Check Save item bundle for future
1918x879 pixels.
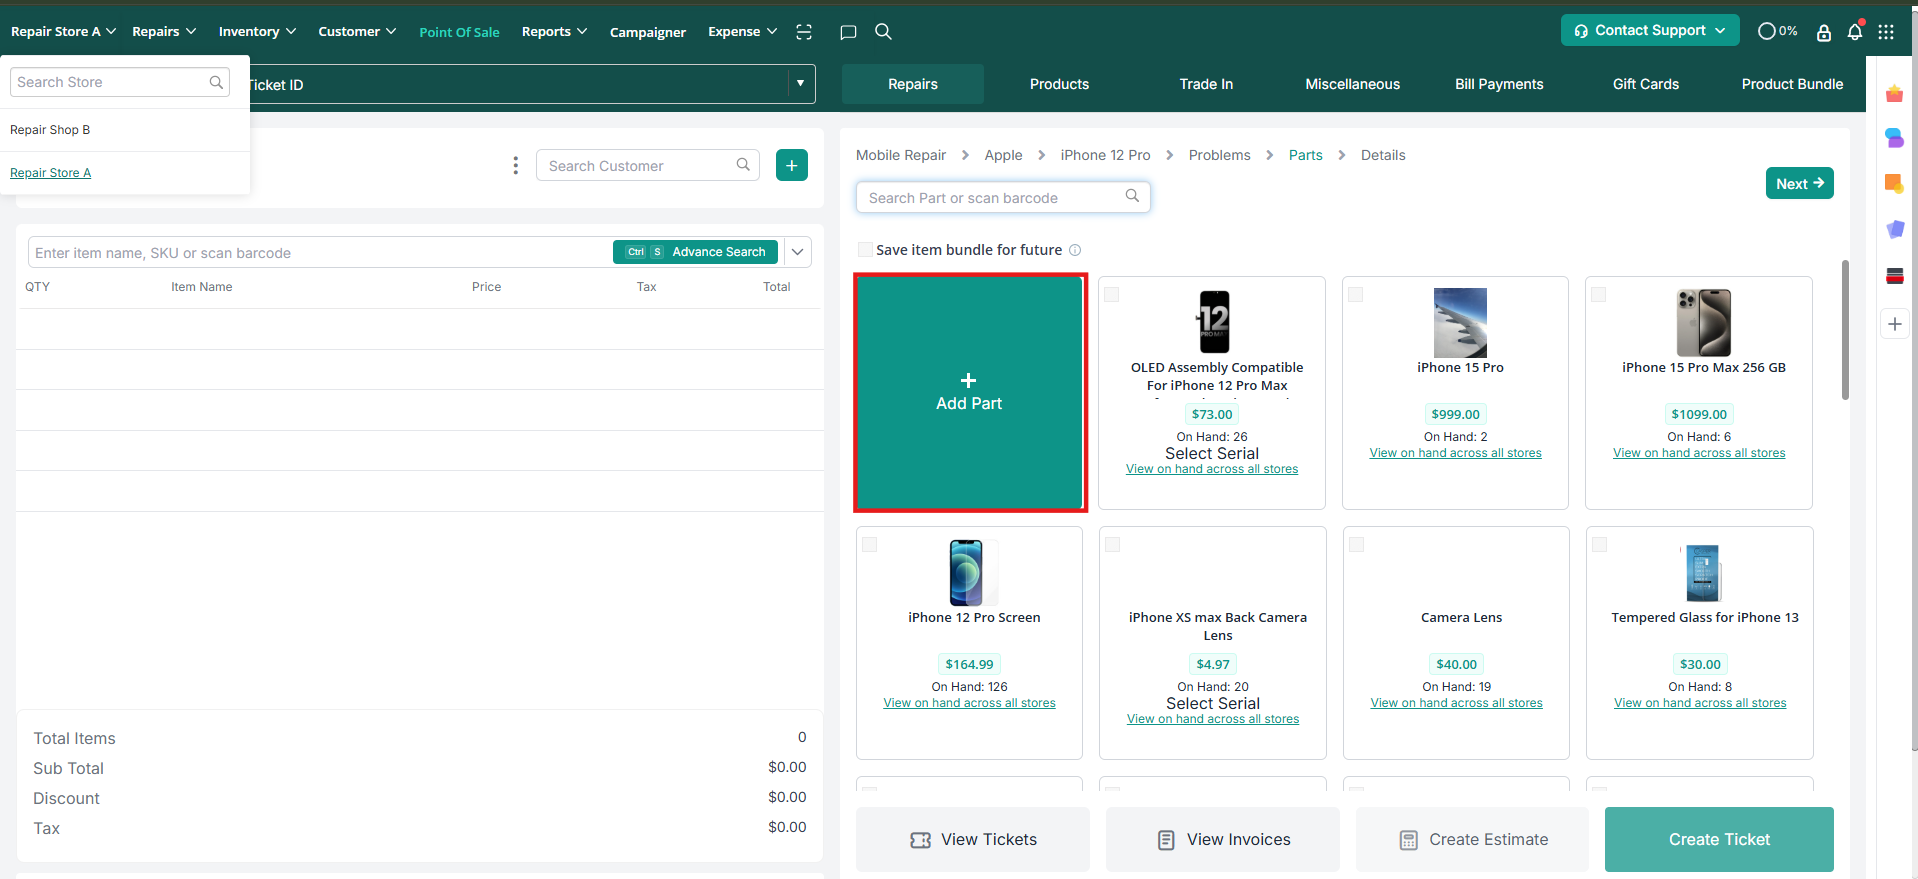pos(865,250)
